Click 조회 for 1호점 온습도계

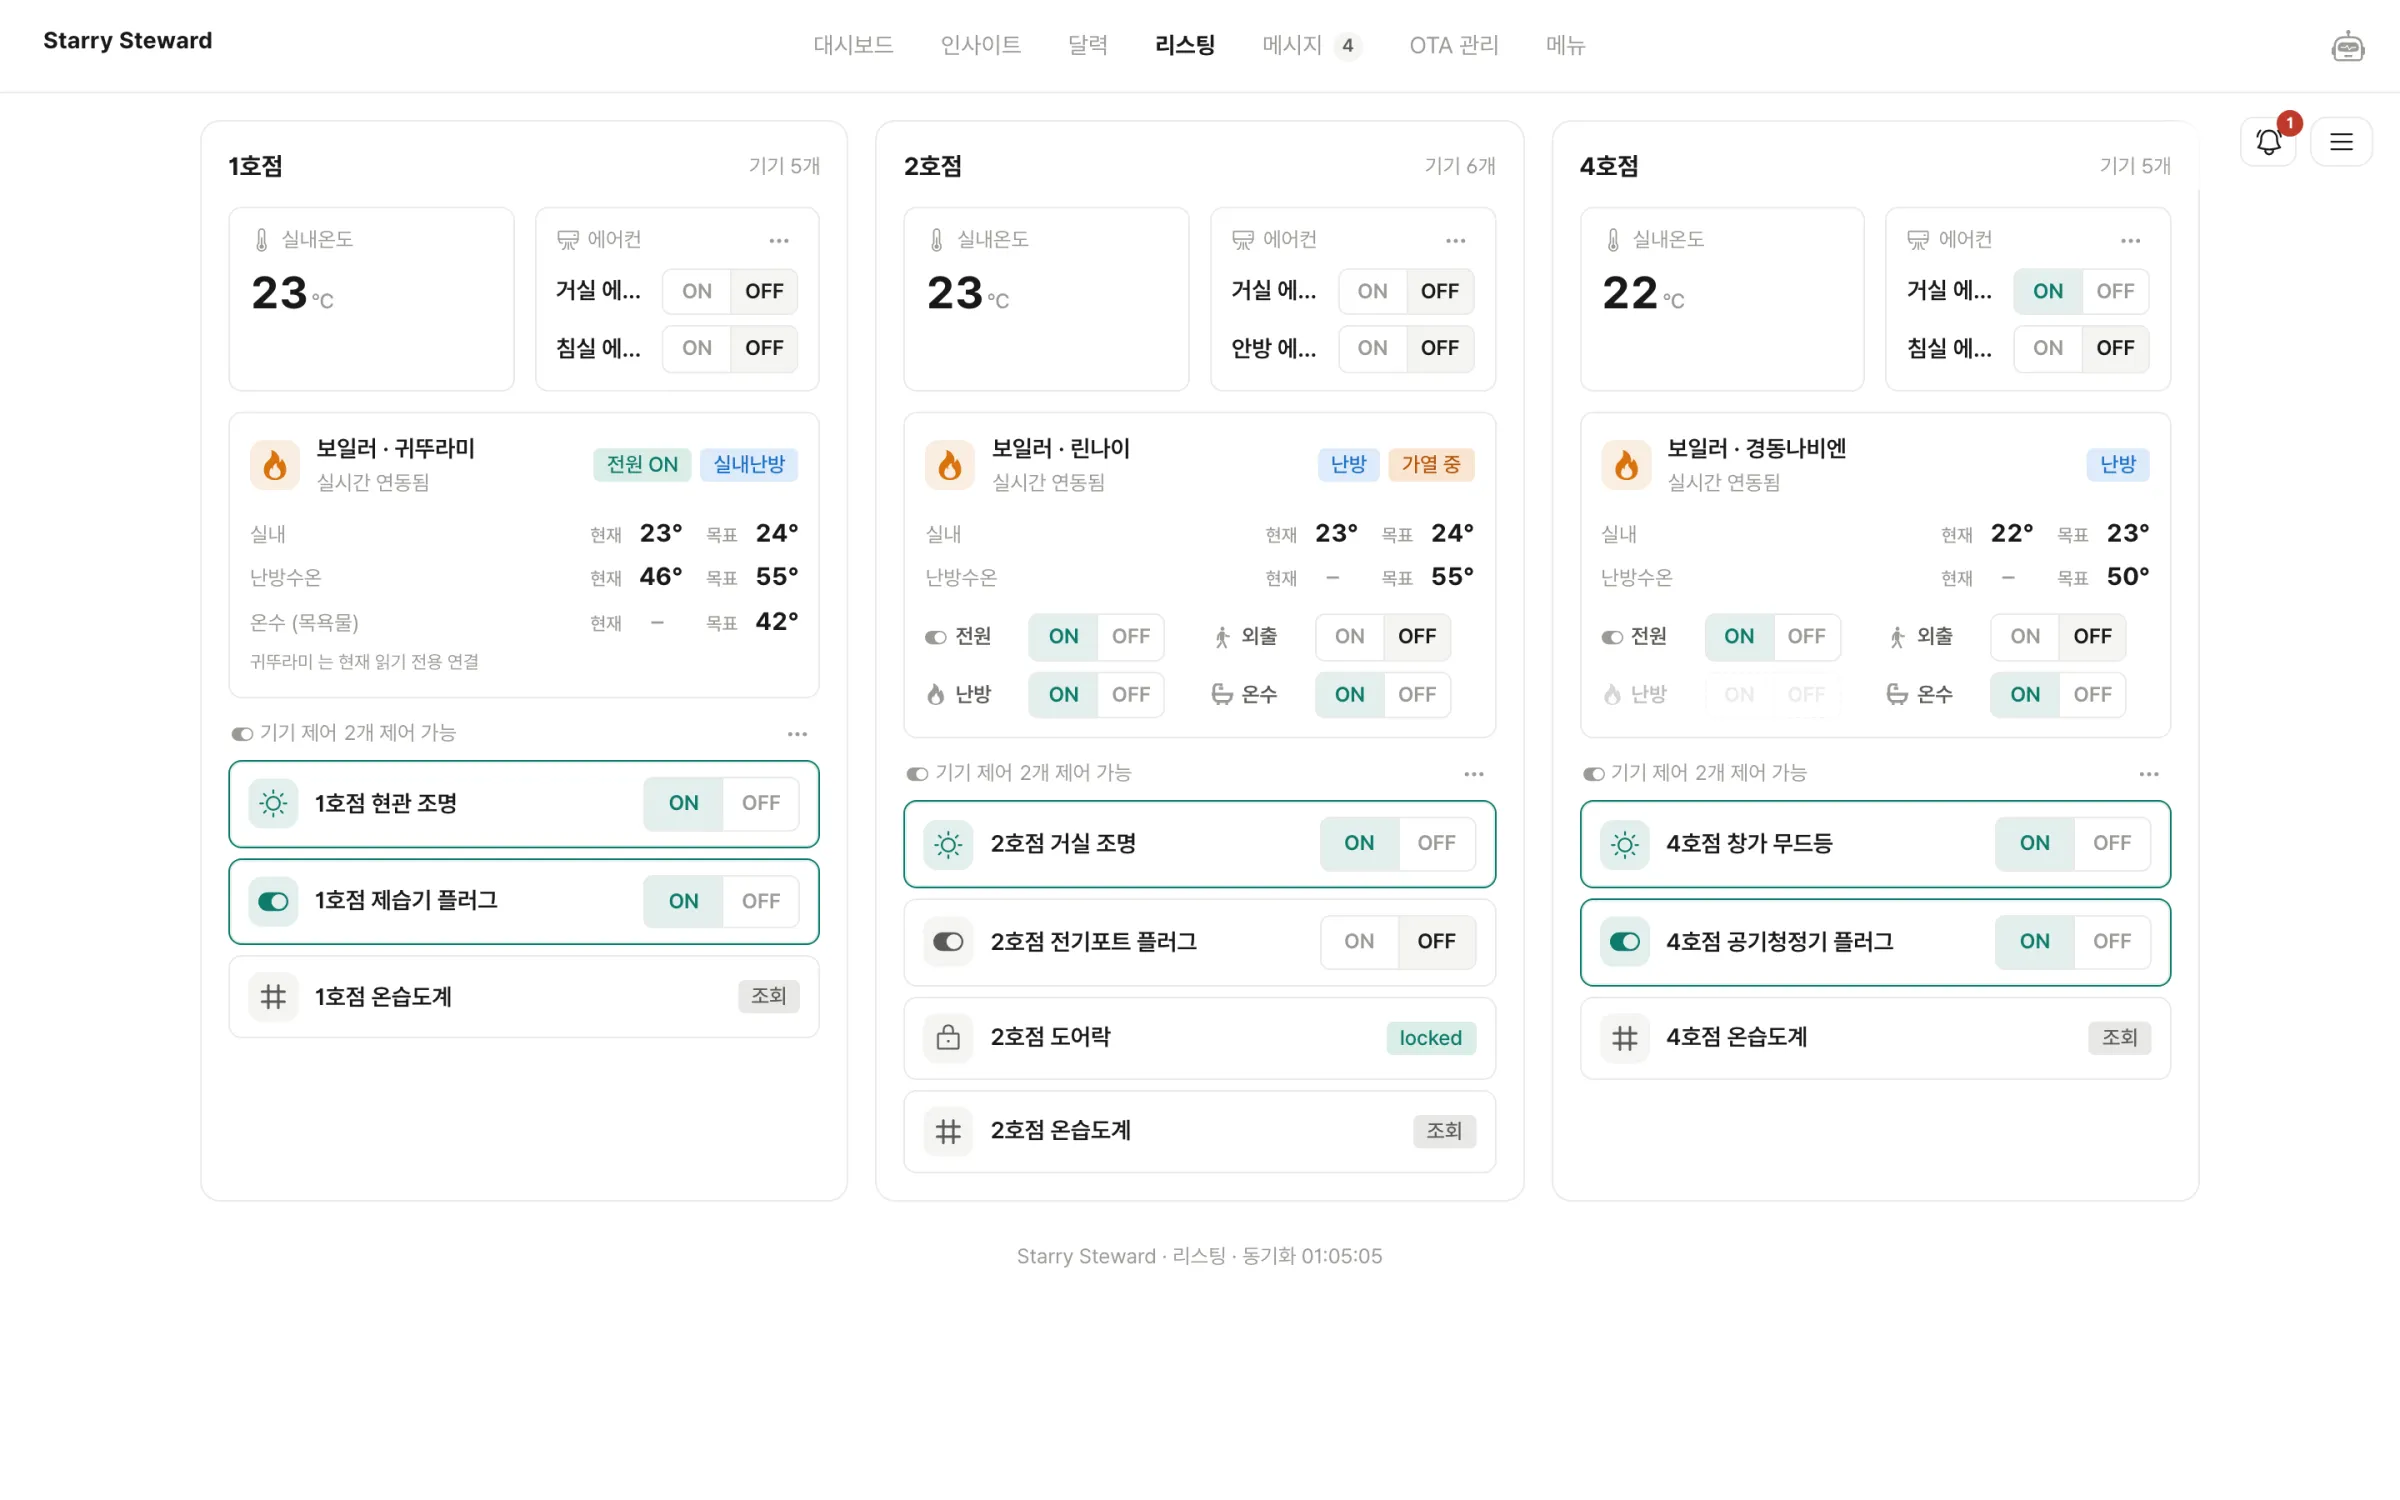coord(768,997)
